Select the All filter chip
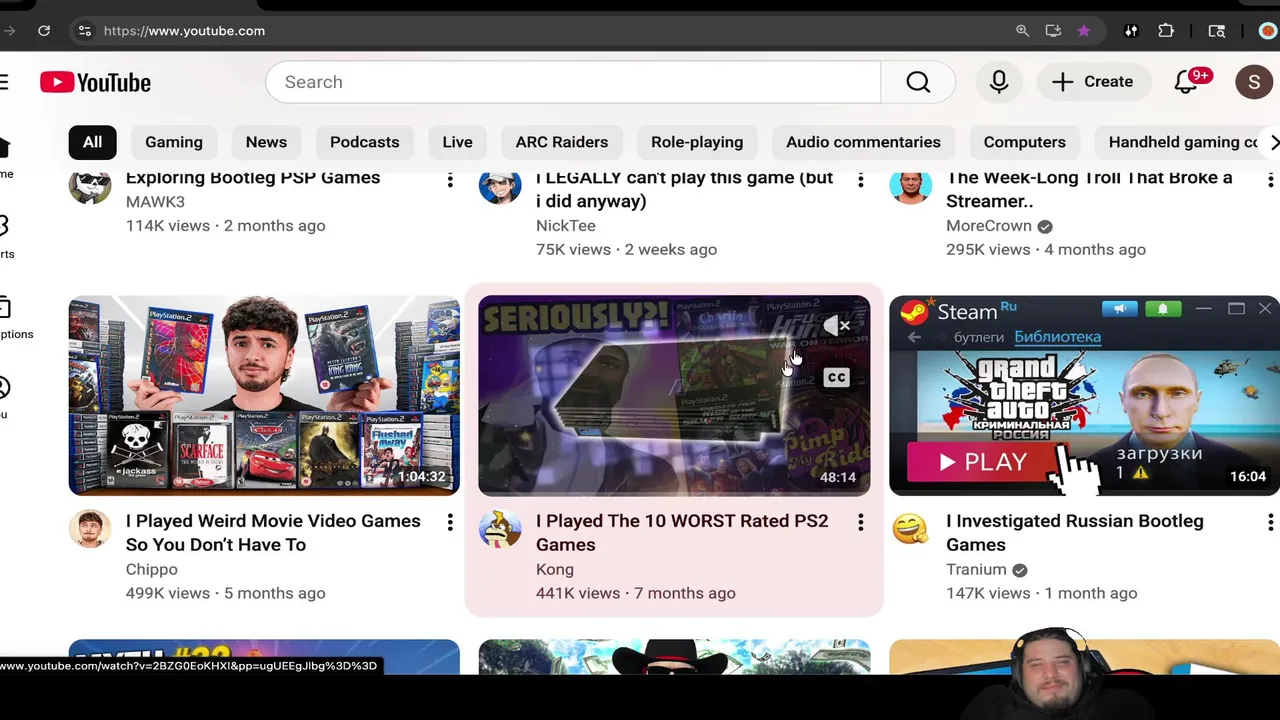This screenshot has width=1280, height=720. click(x=92, y=142)
